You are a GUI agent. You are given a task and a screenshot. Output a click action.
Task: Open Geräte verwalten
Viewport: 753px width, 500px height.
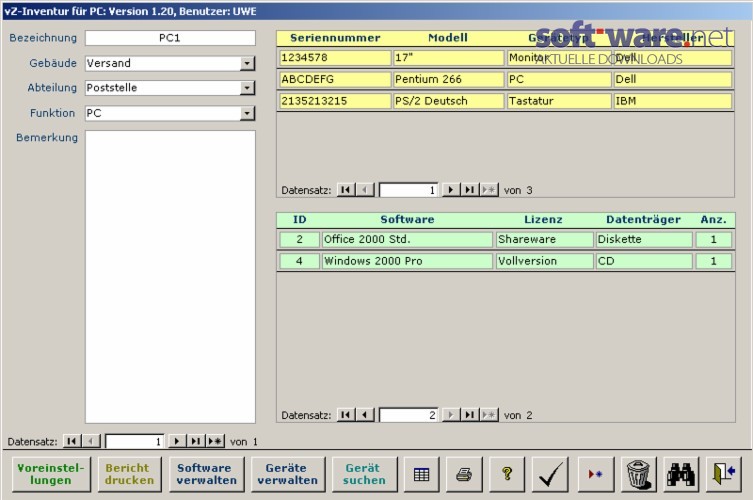[x=288, y=475]
